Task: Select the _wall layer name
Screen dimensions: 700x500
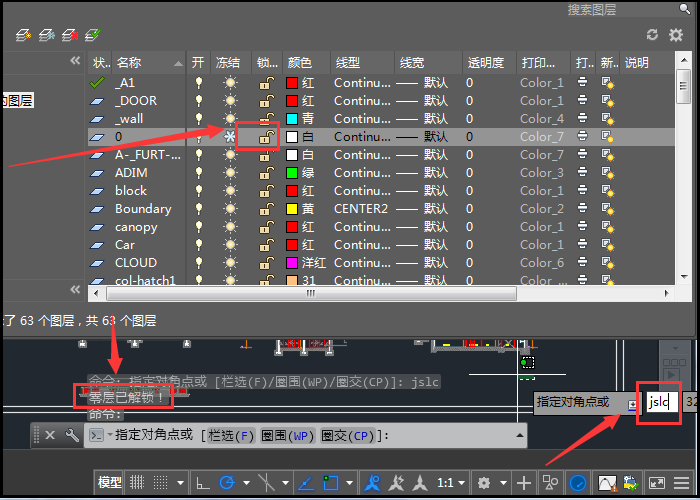Action: [129, 119]
